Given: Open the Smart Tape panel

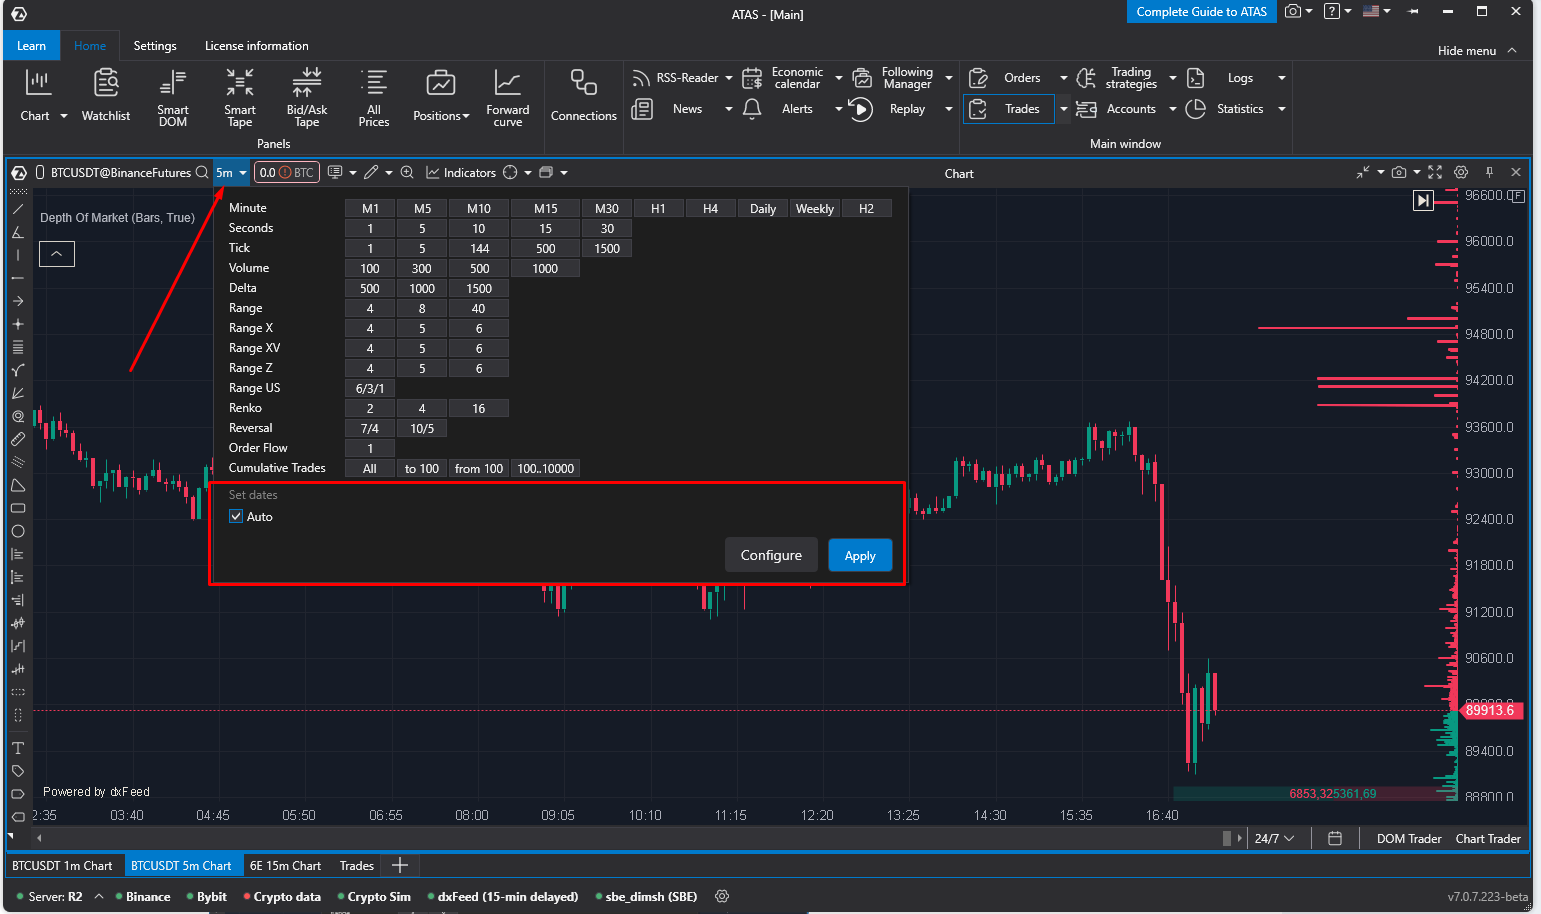Looking at the screenshot, I should coord(240,97).
